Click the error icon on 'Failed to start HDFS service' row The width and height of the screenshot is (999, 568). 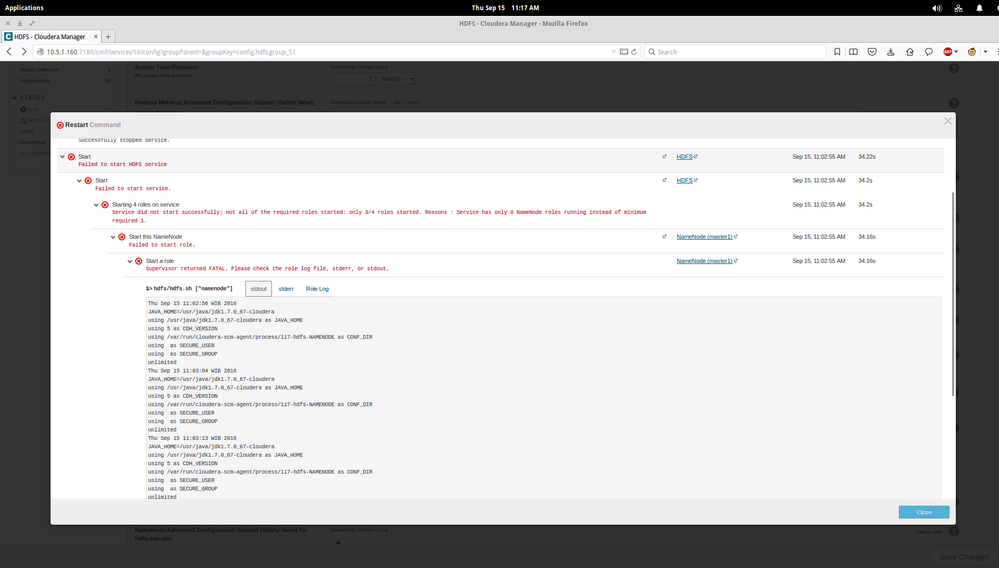[x=71, y=157]
